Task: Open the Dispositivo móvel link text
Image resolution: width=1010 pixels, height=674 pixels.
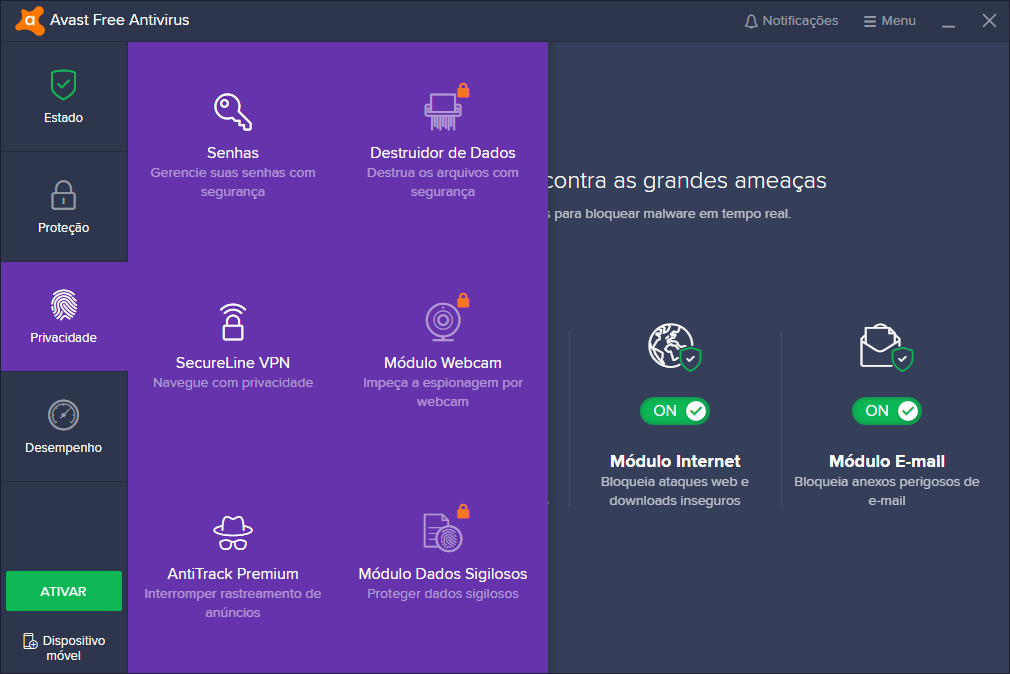Action: [x=73, y=648]
